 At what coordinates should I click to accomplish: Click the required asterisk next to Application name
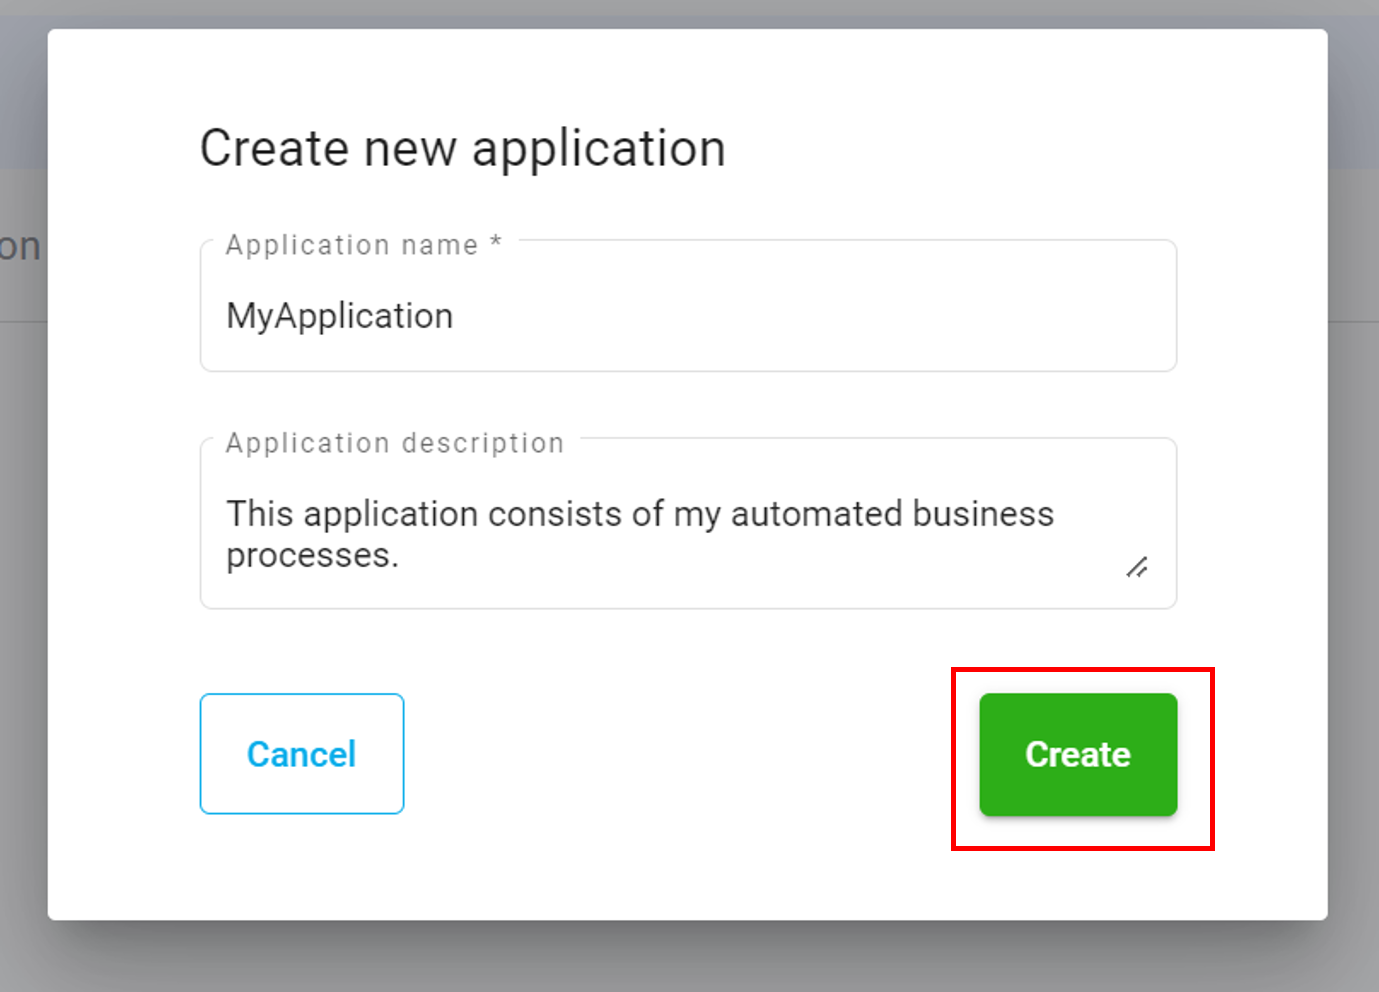[x=496, y=243]
